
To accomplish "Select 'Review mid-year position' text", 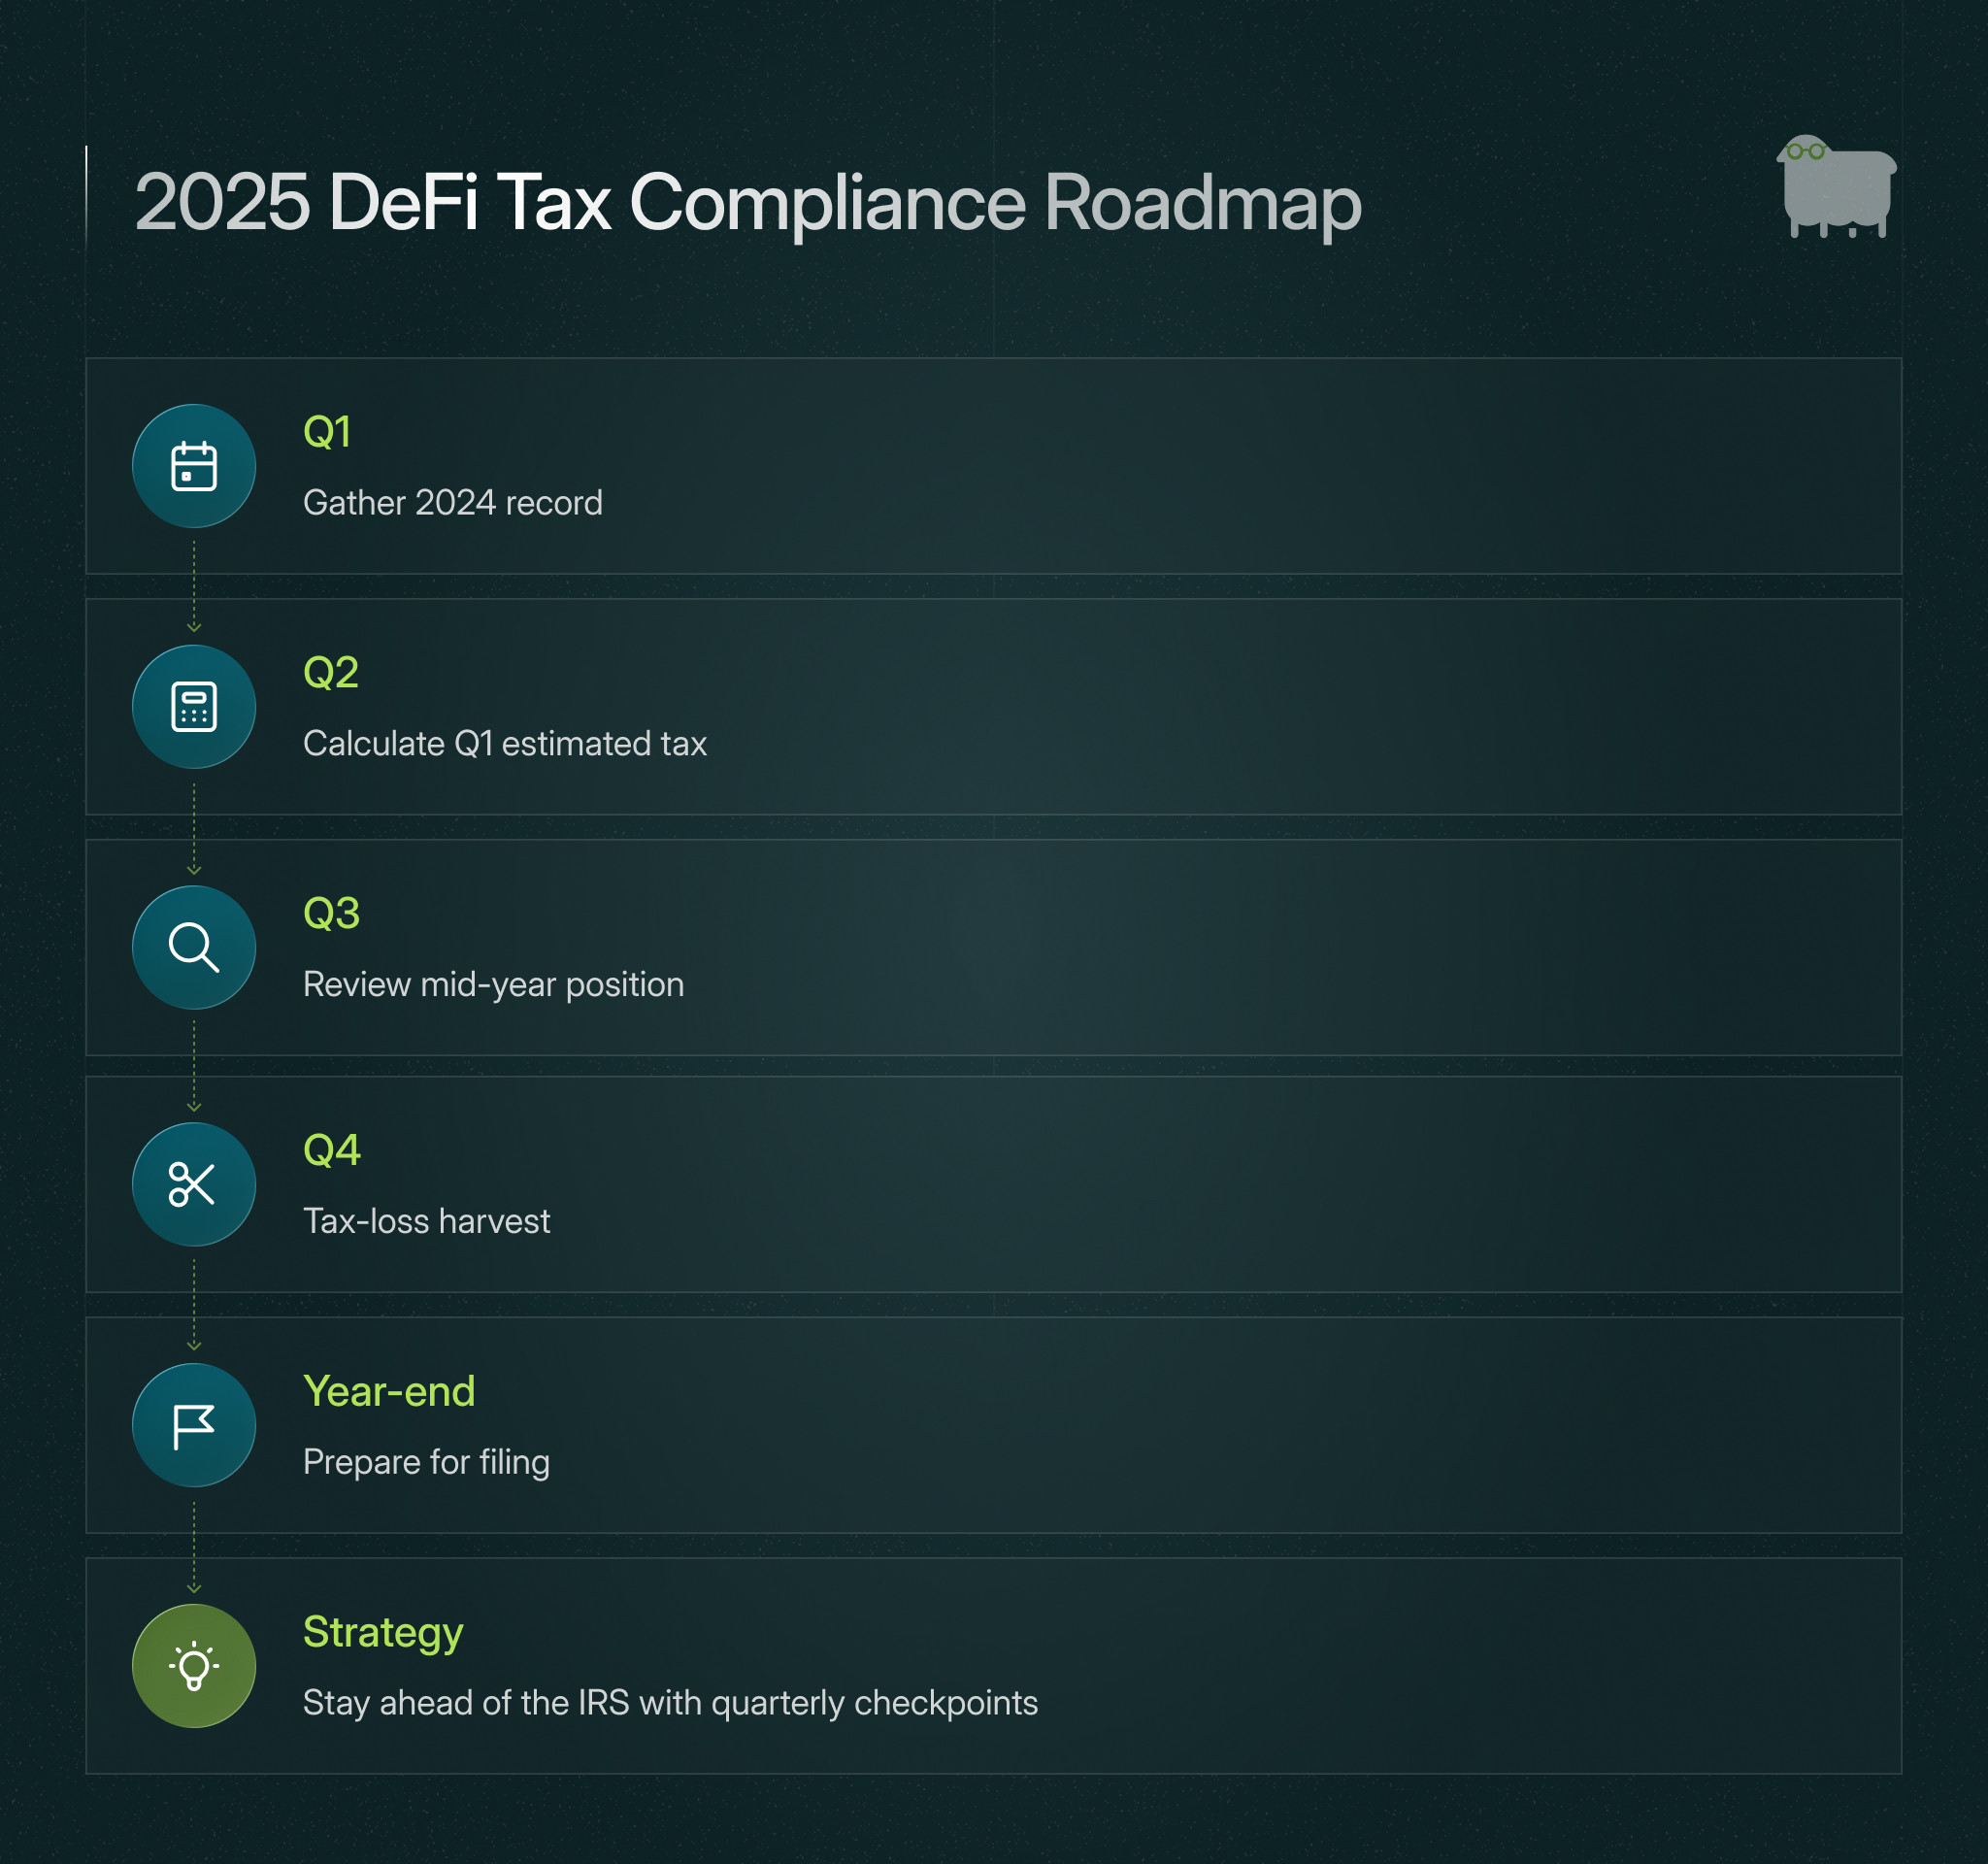I will pos(493,984).
